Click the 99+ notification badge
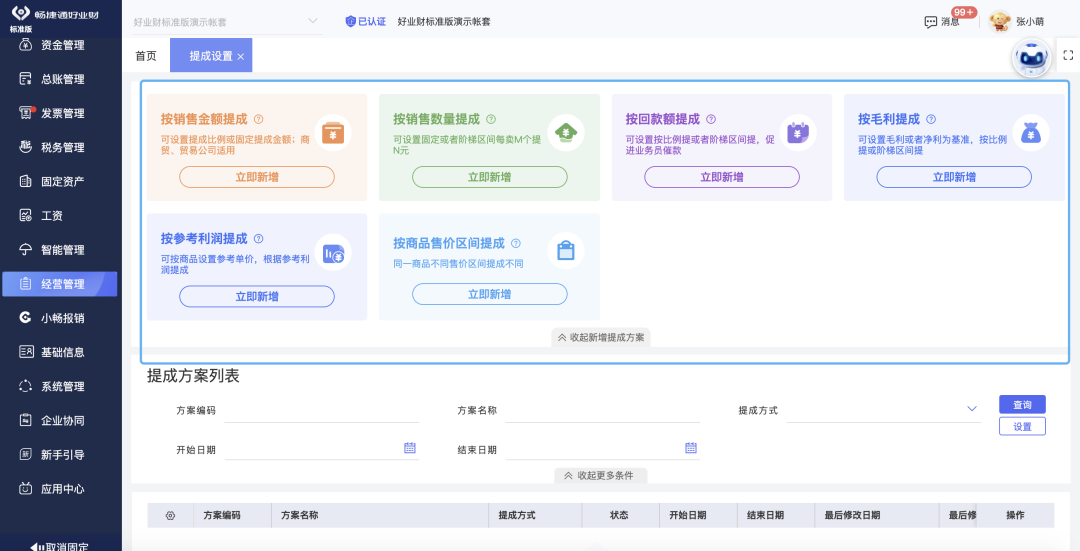Image resolution: width=1080 pixels, height=551 pixels. click(x=964, y=12)
